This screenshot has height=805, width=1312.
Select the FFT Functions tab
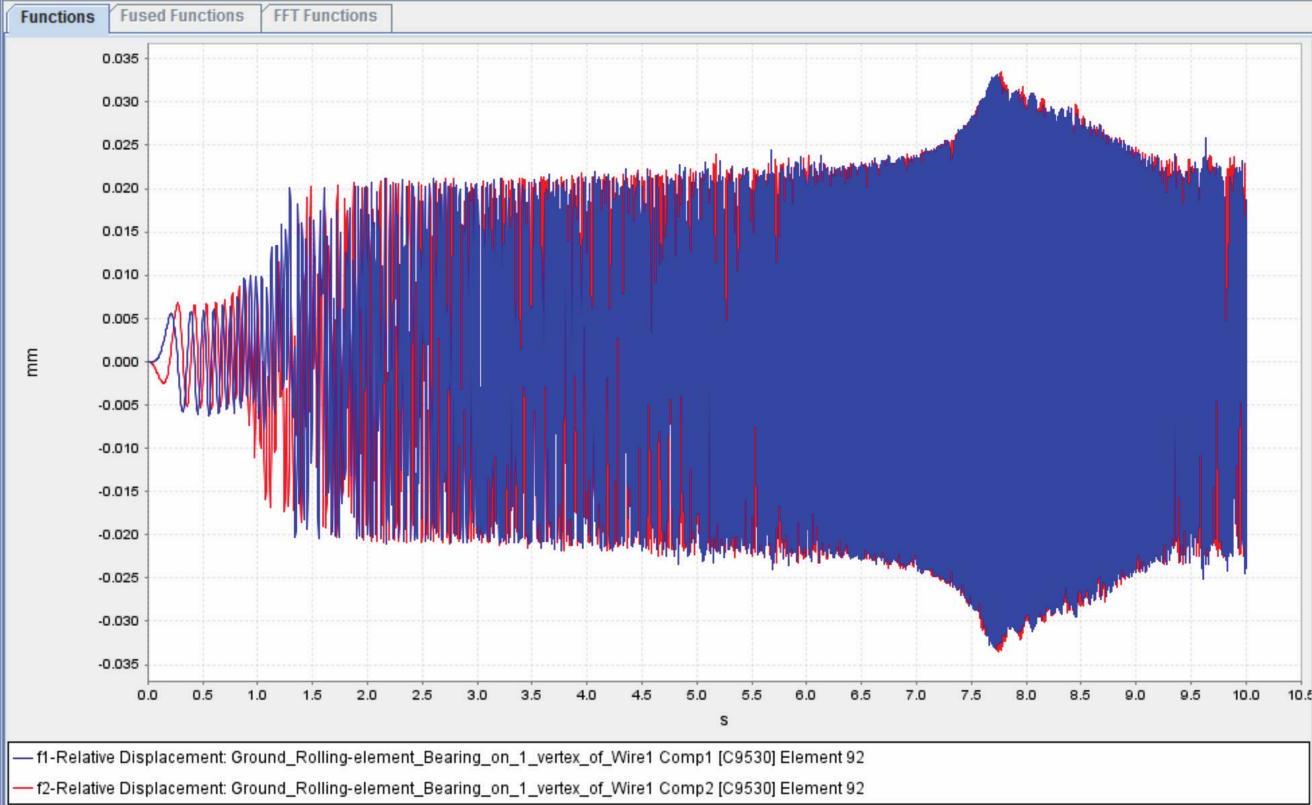[x=327, y=16]
